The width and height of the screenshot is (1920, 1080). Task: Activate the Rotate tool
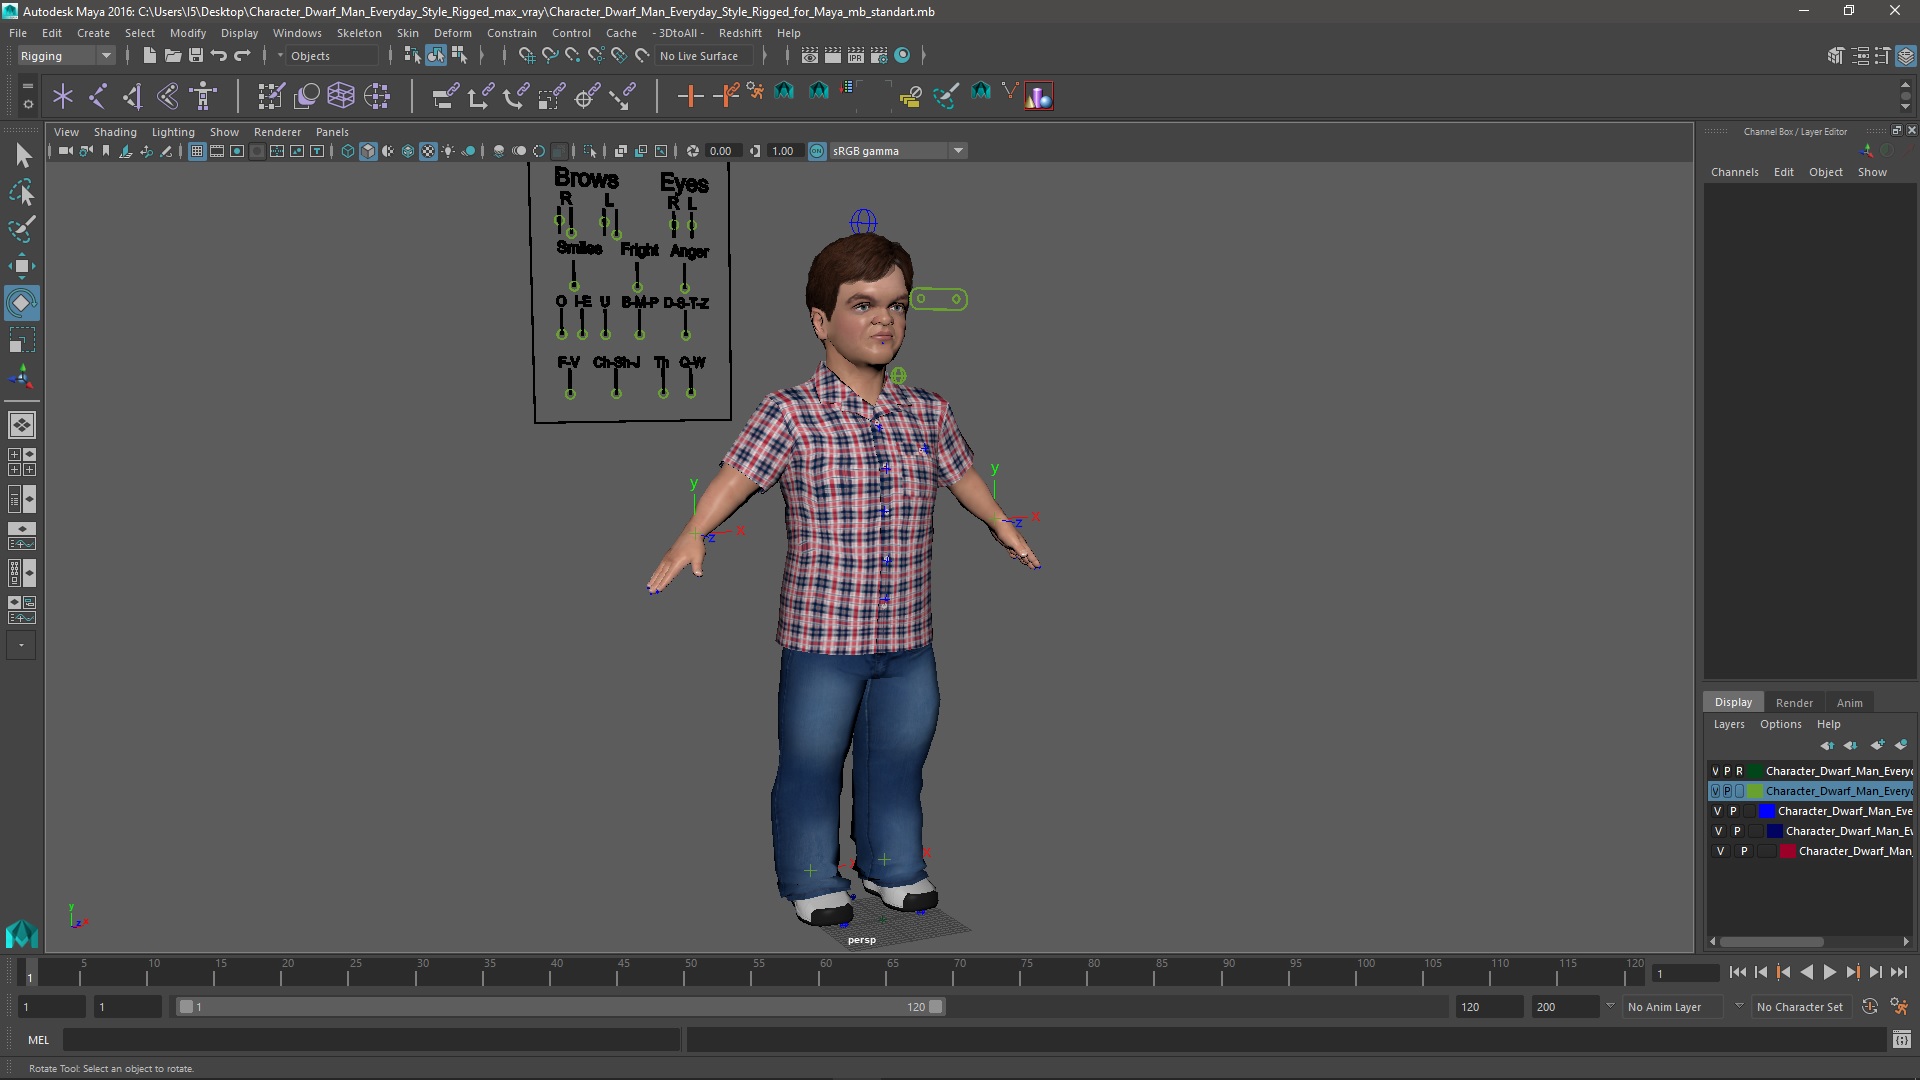coord(22,302)
